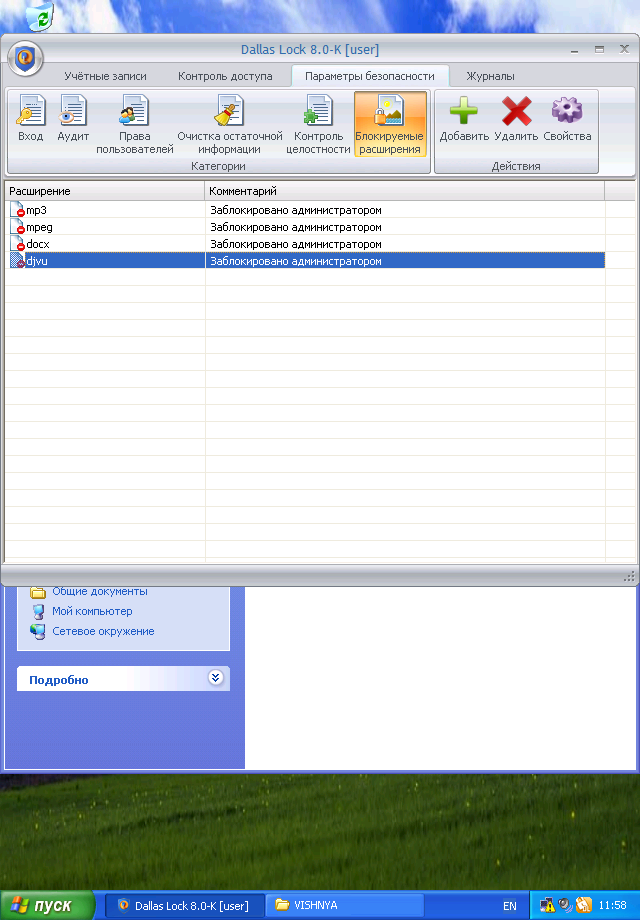
Task: Click the red Удалить cross icon
Action: click(516, 110)
